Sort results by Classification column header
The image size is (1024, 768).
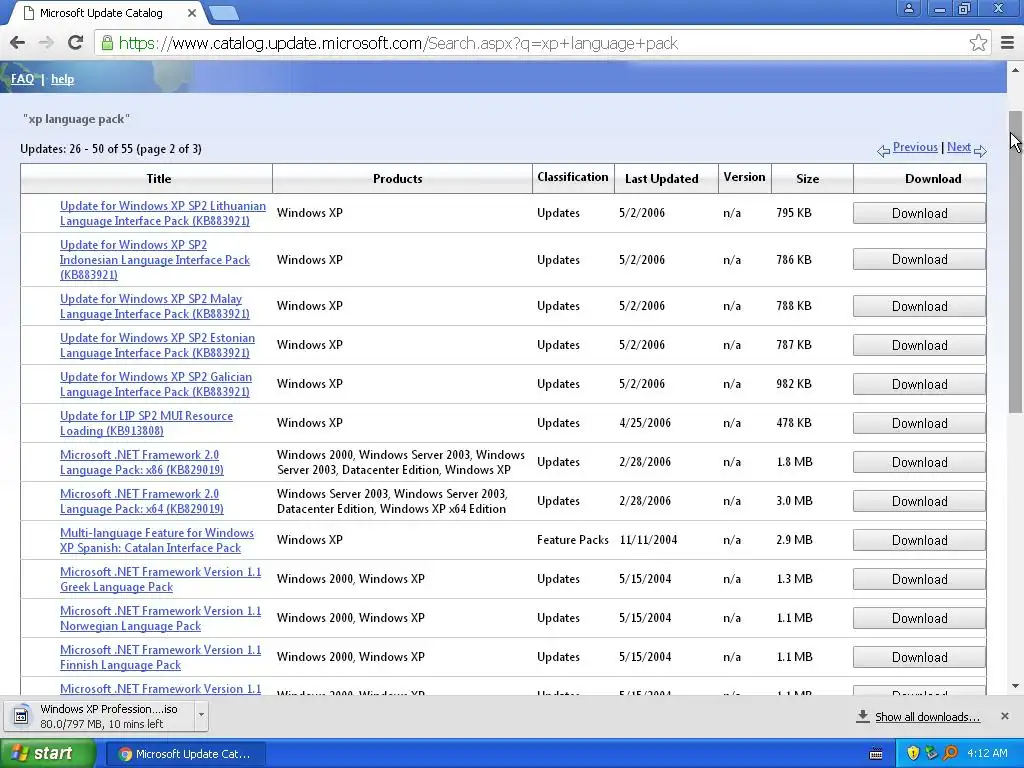[573, 177]
